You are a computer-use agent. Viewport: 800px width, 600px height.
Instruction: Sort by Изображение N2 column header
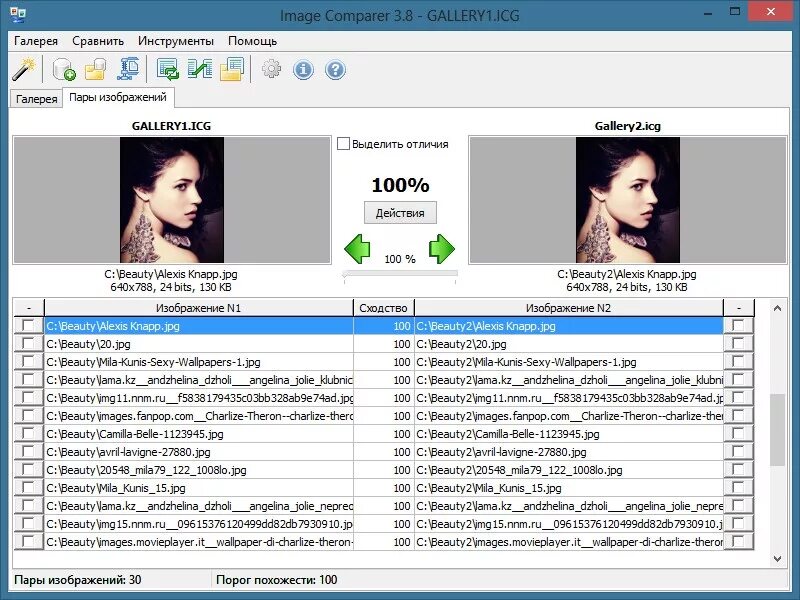click(568, 308)
